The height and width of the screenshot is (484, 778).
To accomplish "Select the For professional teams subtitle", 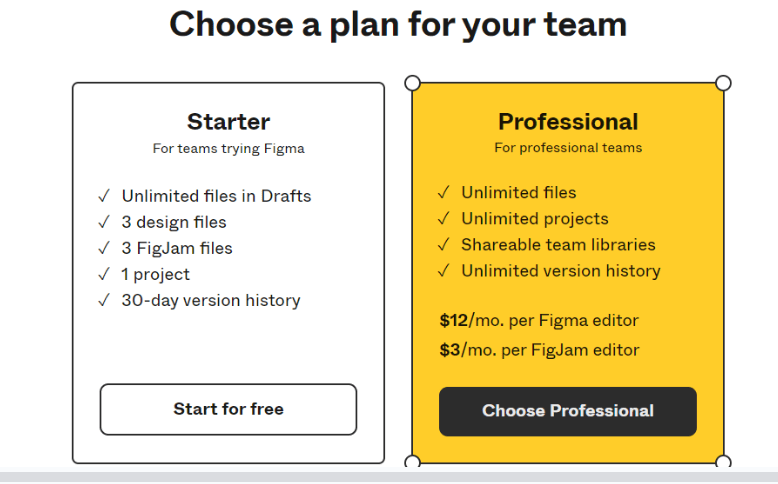I will pyautogui.click(x=568, y=147).
